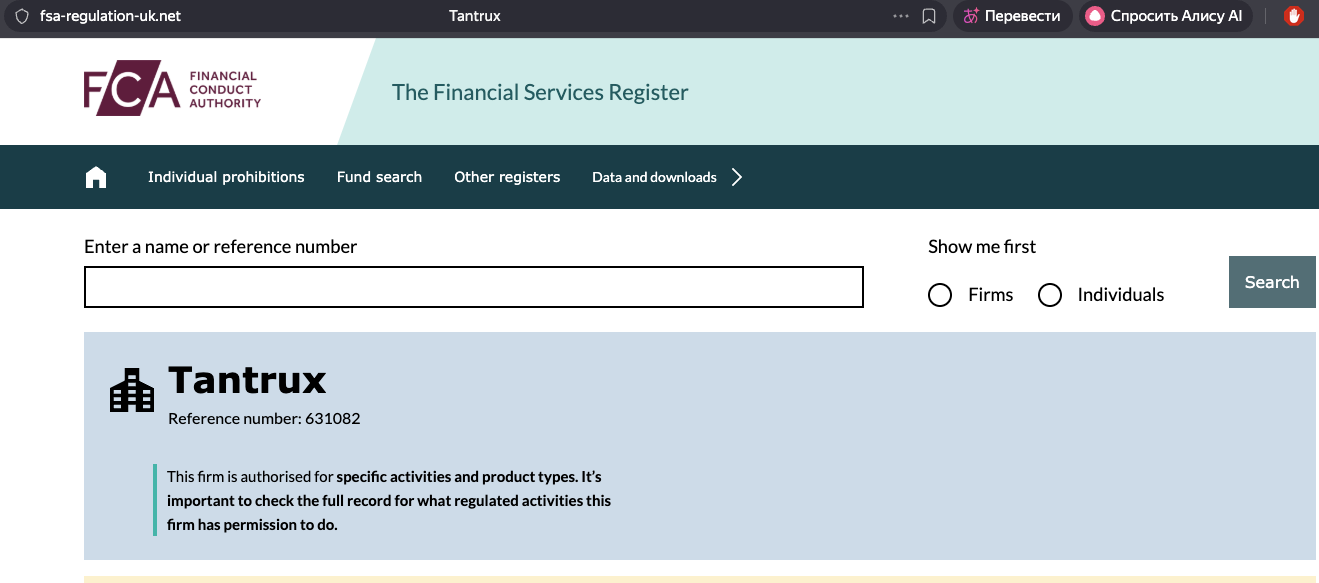Click the name or reference number field

473,287
